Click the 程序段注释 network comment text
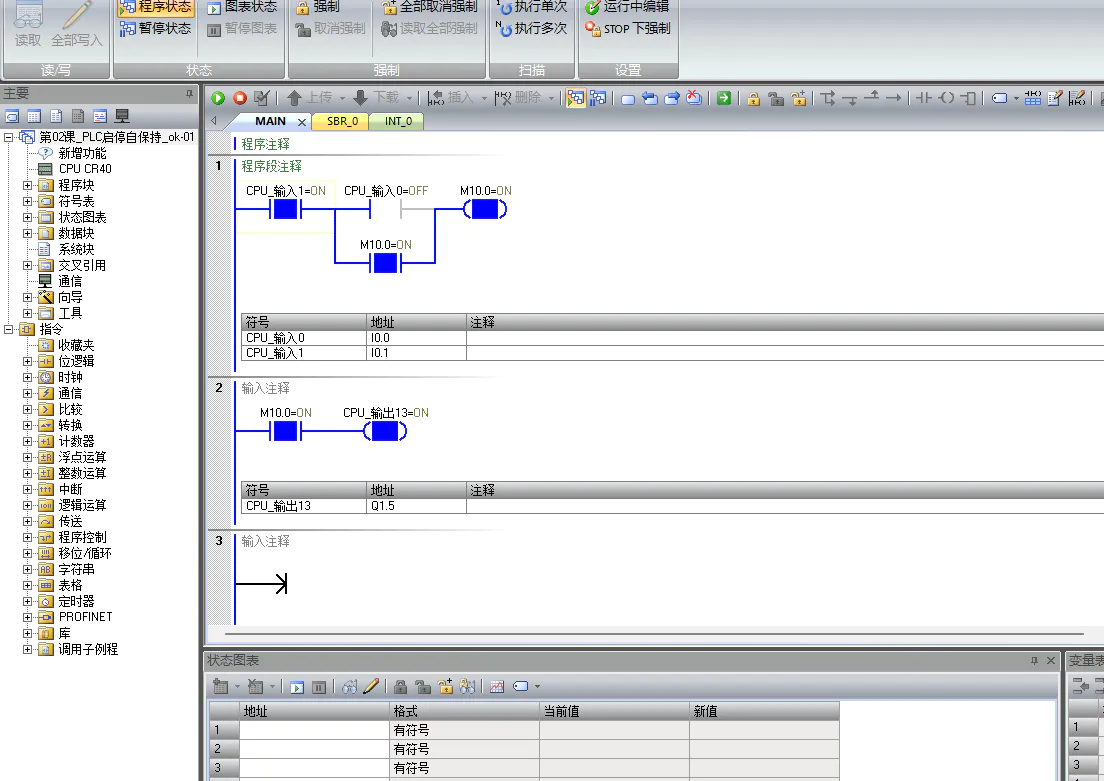Image resolution: width=1104 pixels, height=781 pixels. 271,166
